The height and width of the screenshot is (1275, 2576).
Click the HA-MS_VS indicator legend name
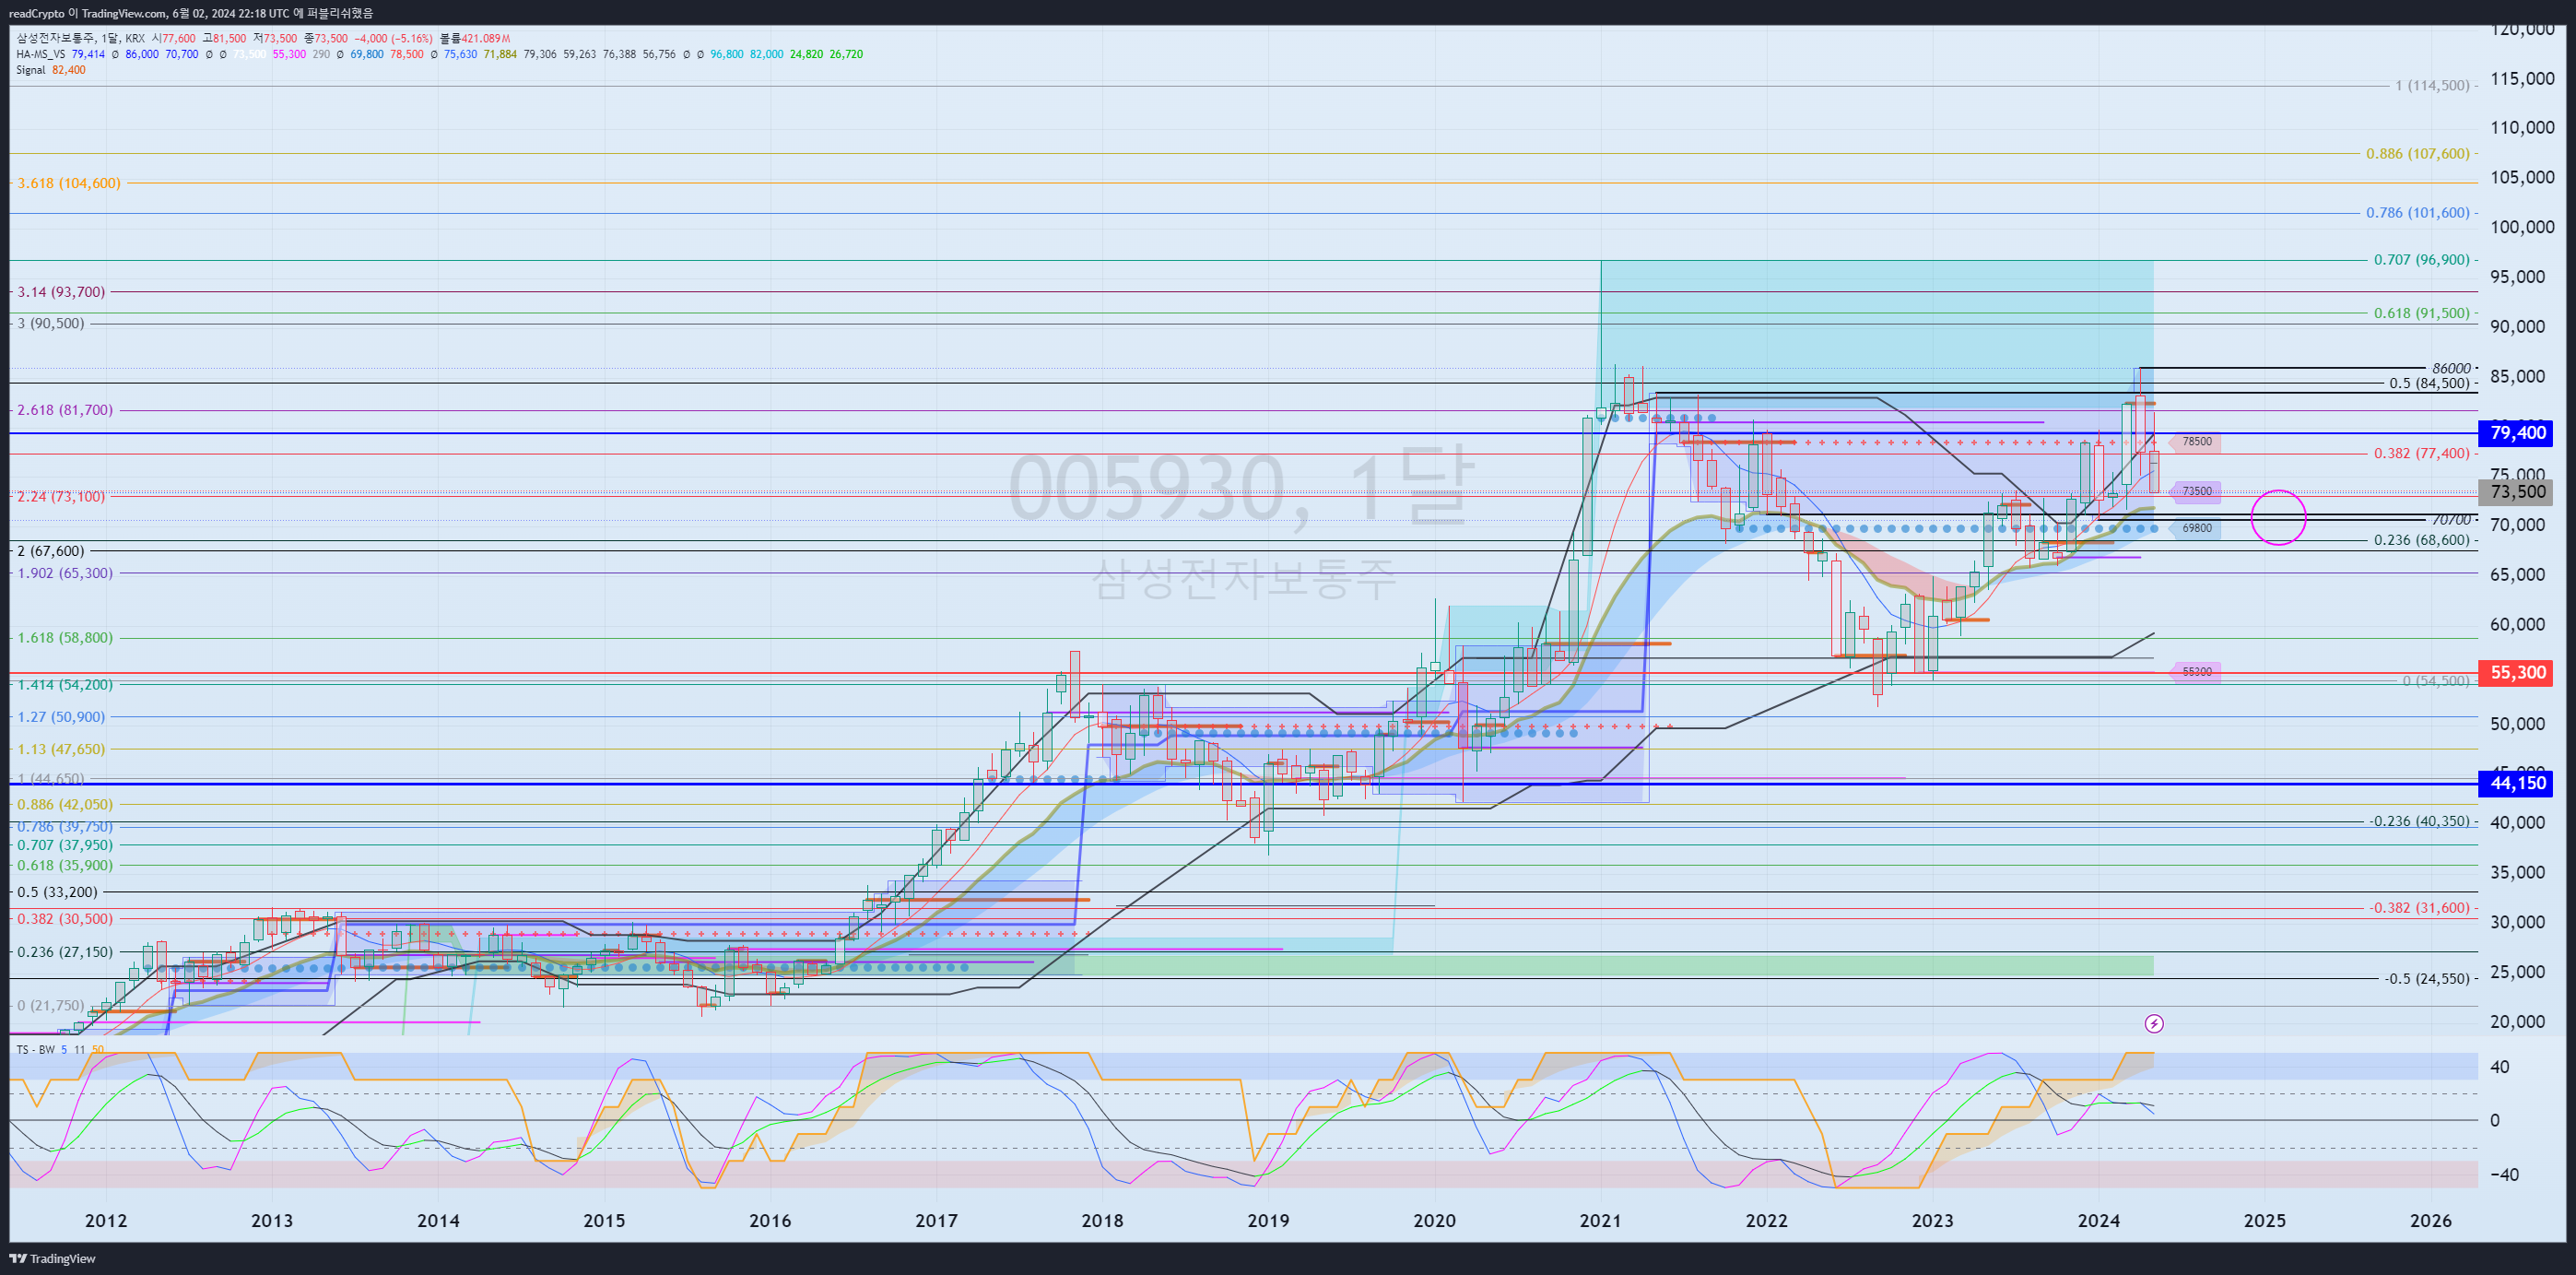(x=41, y=54)
